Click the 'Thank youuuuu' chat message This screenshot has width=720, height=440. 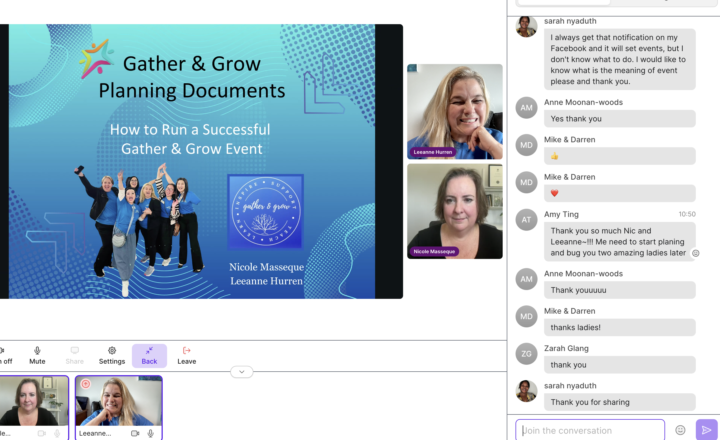619,290
